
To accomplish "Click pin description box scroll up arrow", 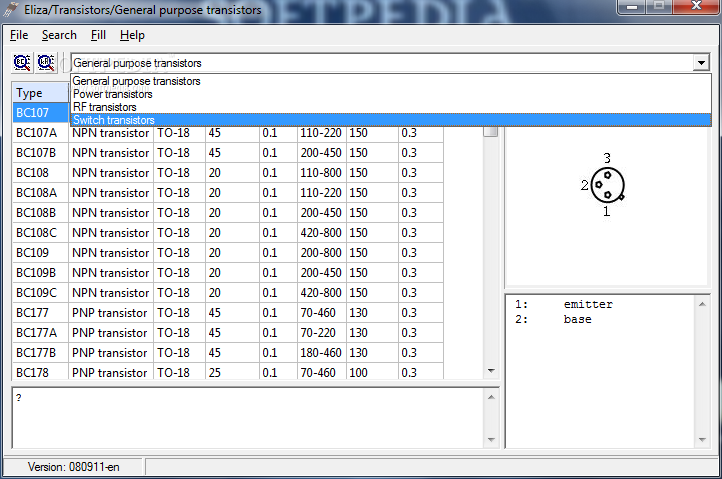I will [702, 304].
